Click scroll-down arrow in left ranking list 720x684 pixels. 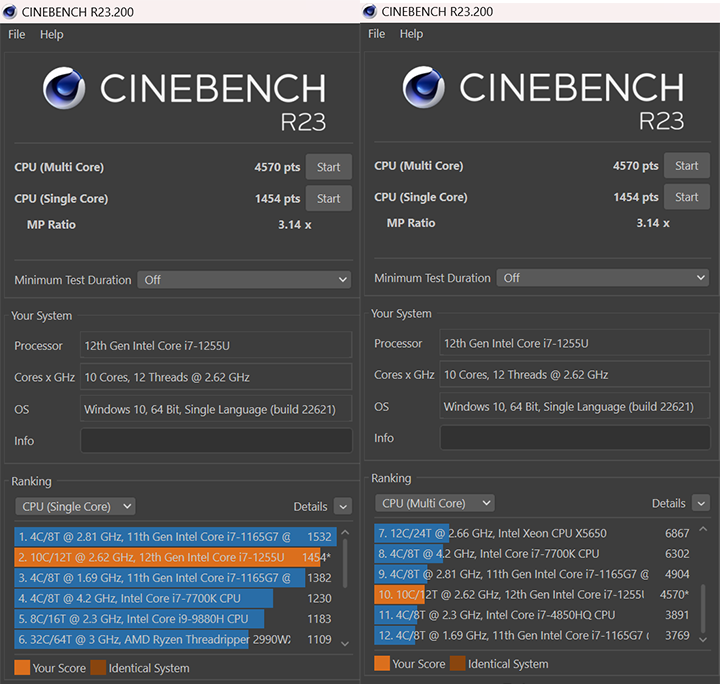coord(346,642)
